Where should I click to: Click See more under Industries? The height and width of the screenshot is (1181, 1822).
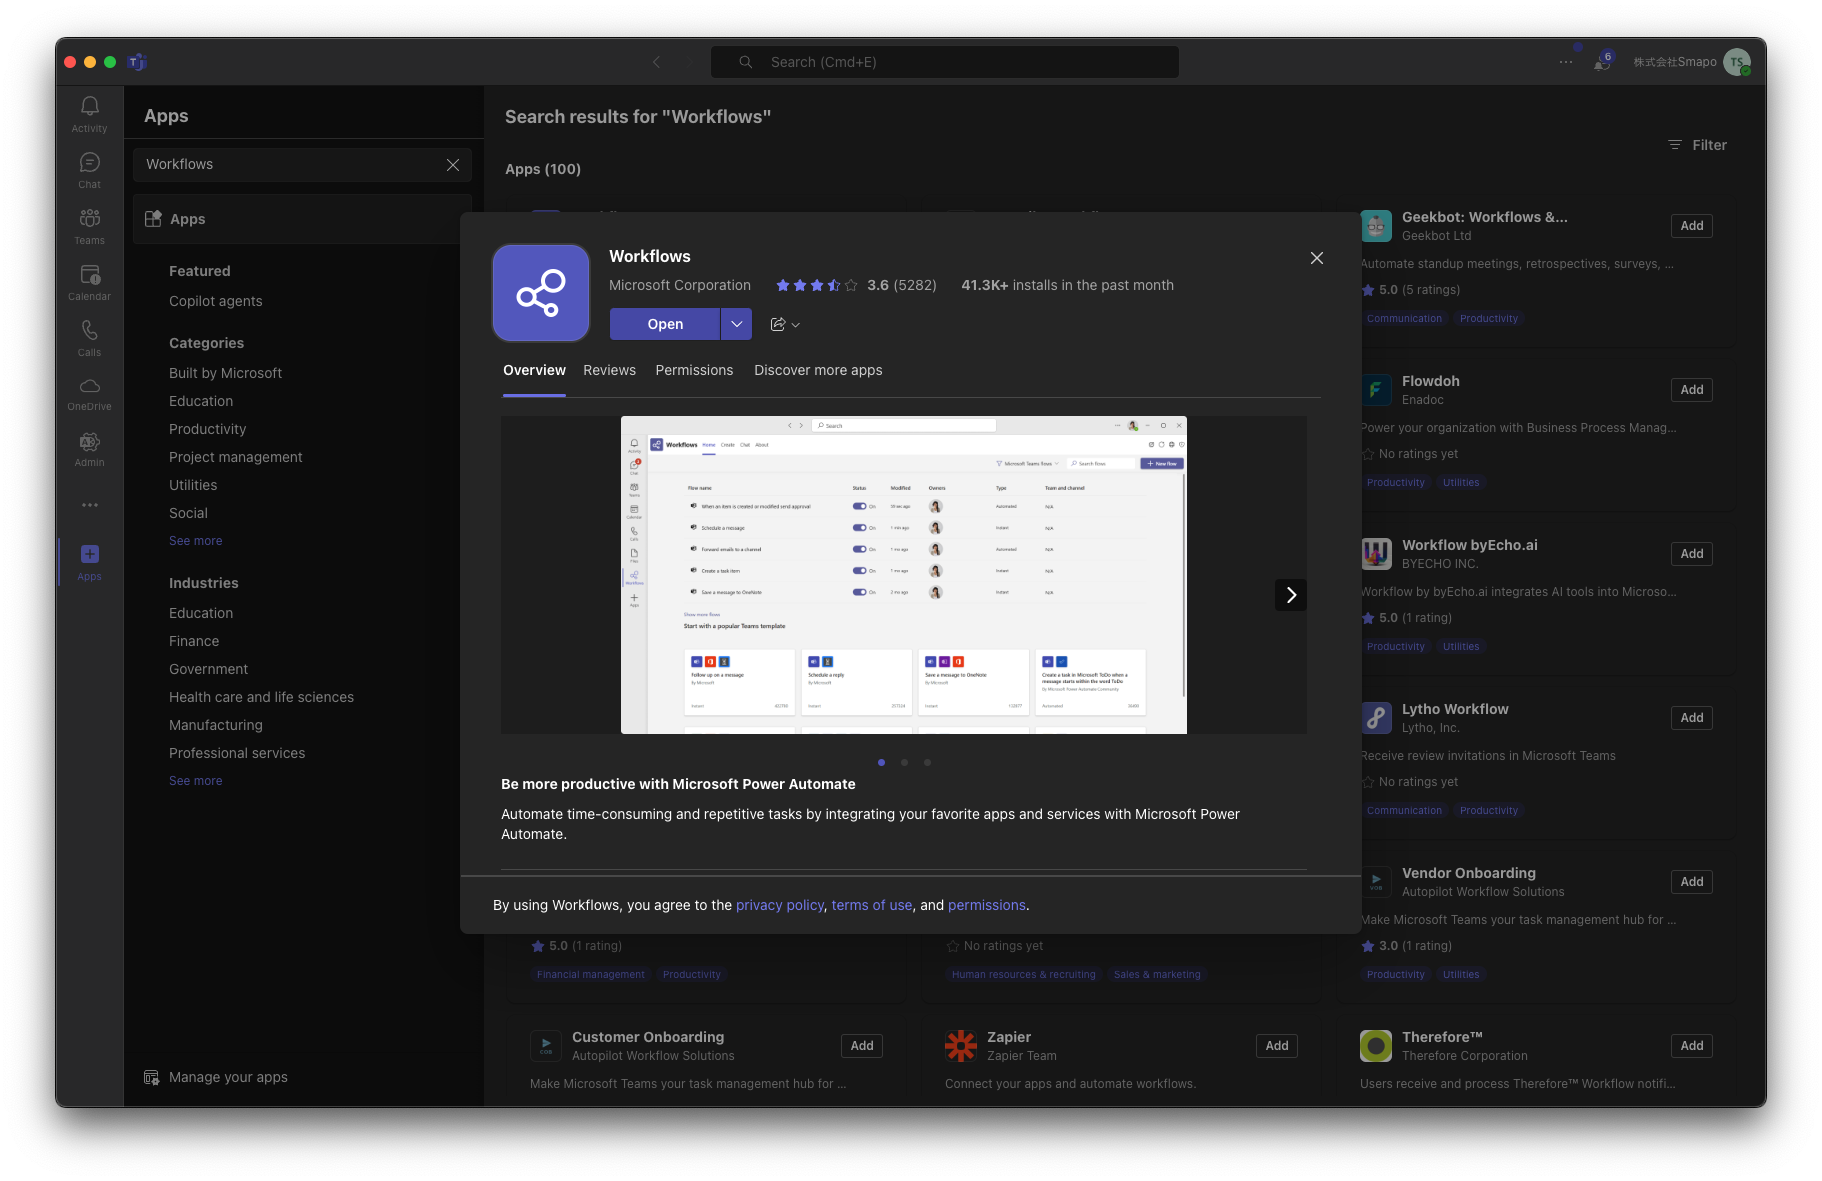pyautogui.click(x=196, y=781)
